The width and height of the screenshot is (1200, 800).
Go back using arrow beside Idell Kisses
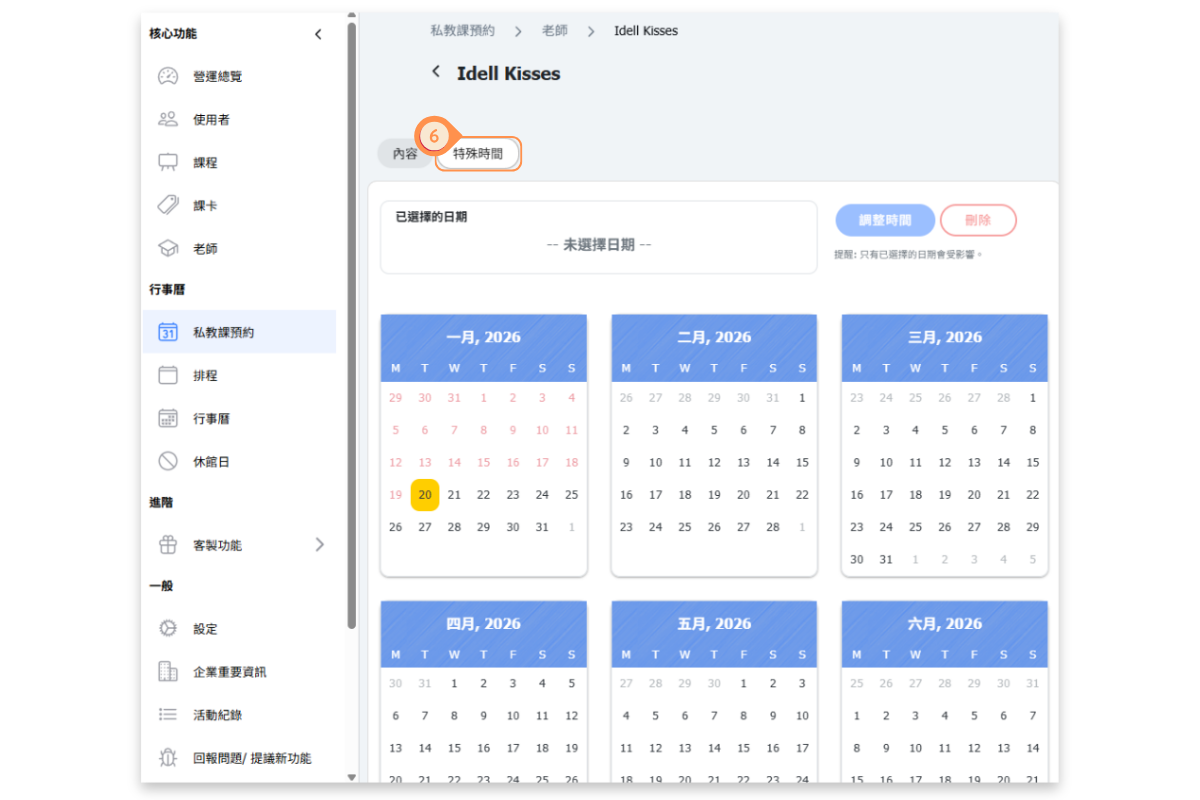click(435, 72)
